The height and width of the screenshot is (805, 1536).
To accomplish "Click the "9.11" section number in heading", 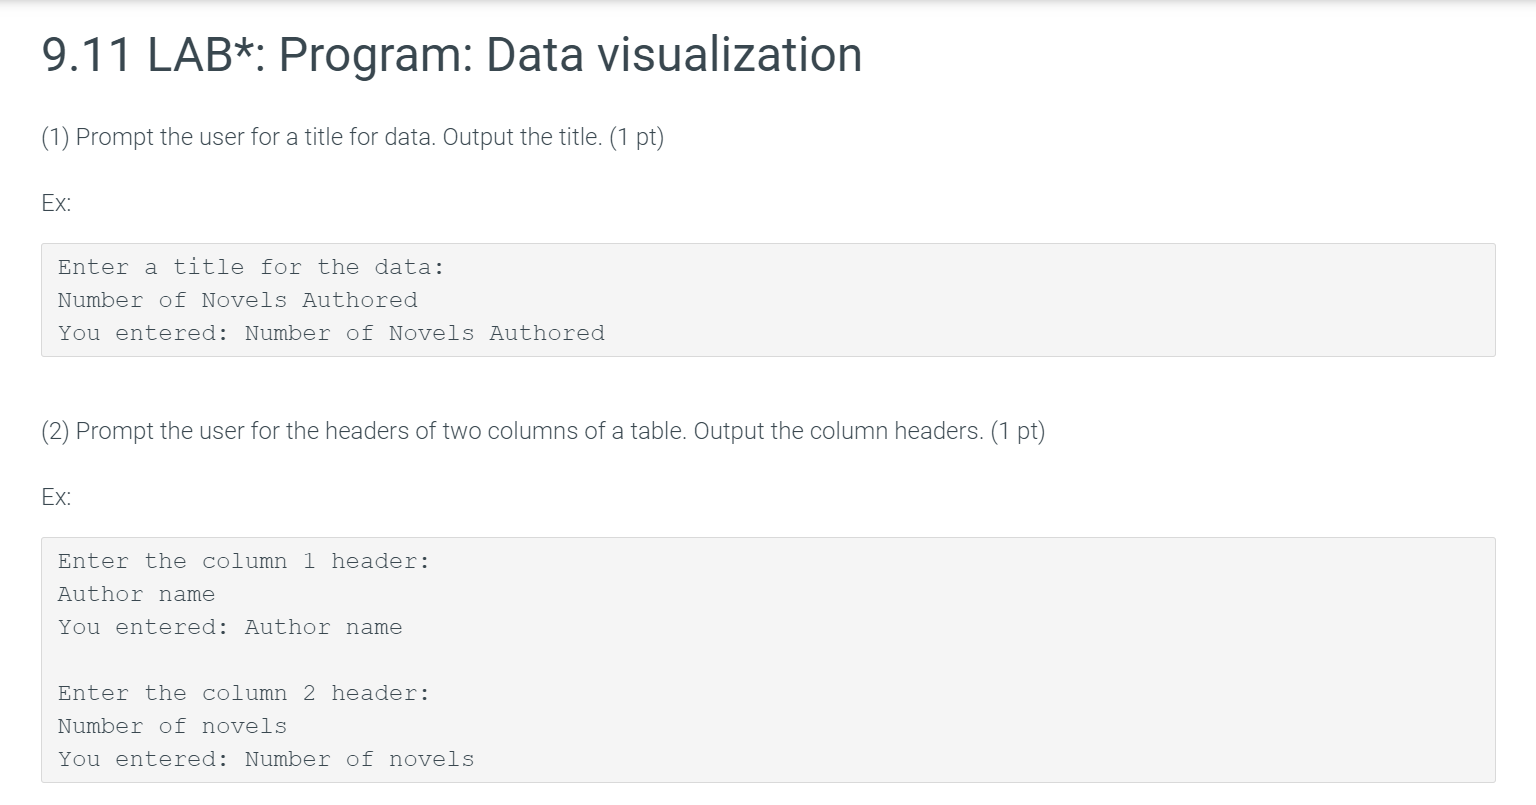I will coord(86,55).
